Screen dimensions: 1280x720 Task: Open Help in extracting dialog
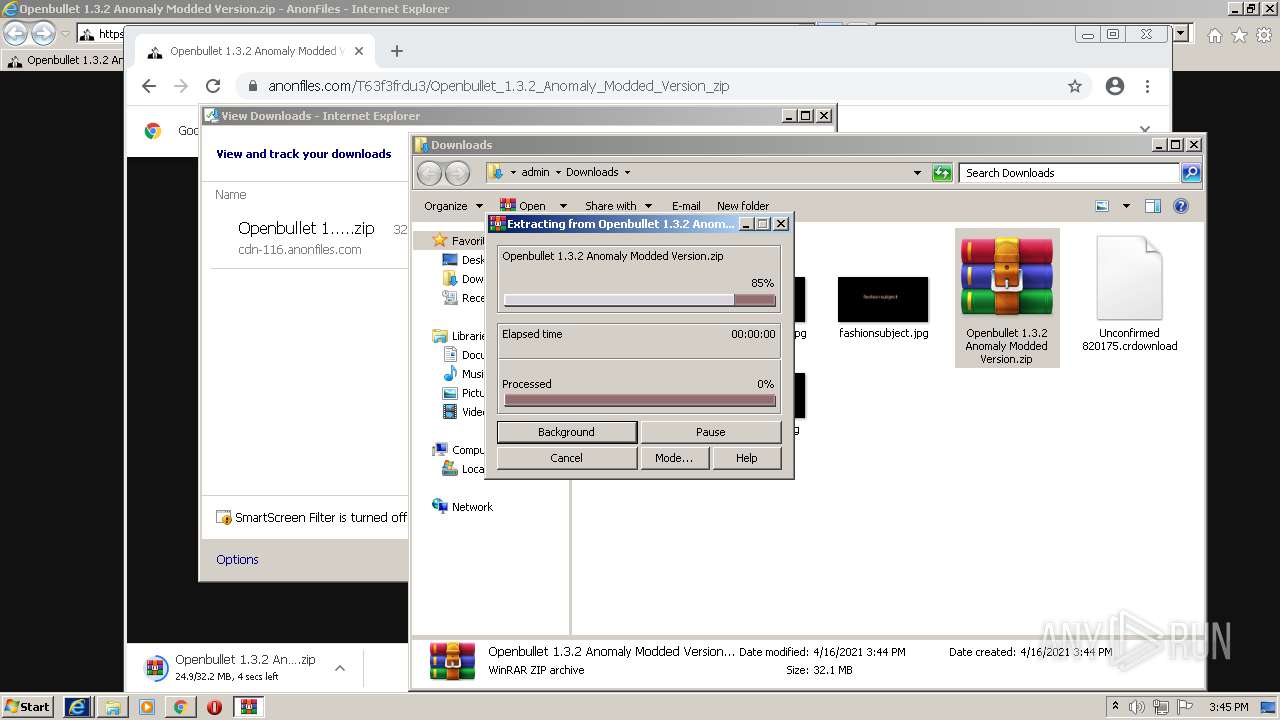point(747,458)
